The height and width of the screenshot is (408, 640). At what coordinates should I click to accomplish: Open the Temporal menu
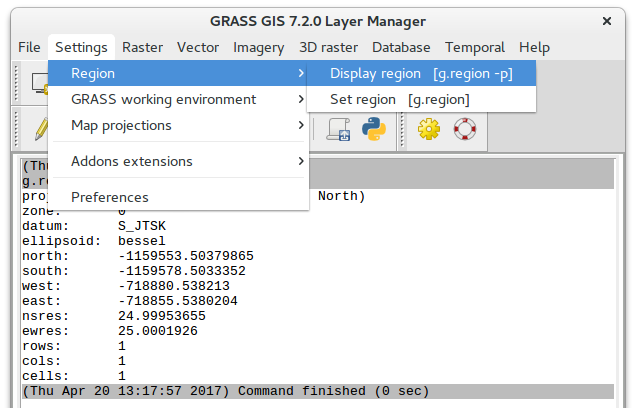(x=475, y=47)
